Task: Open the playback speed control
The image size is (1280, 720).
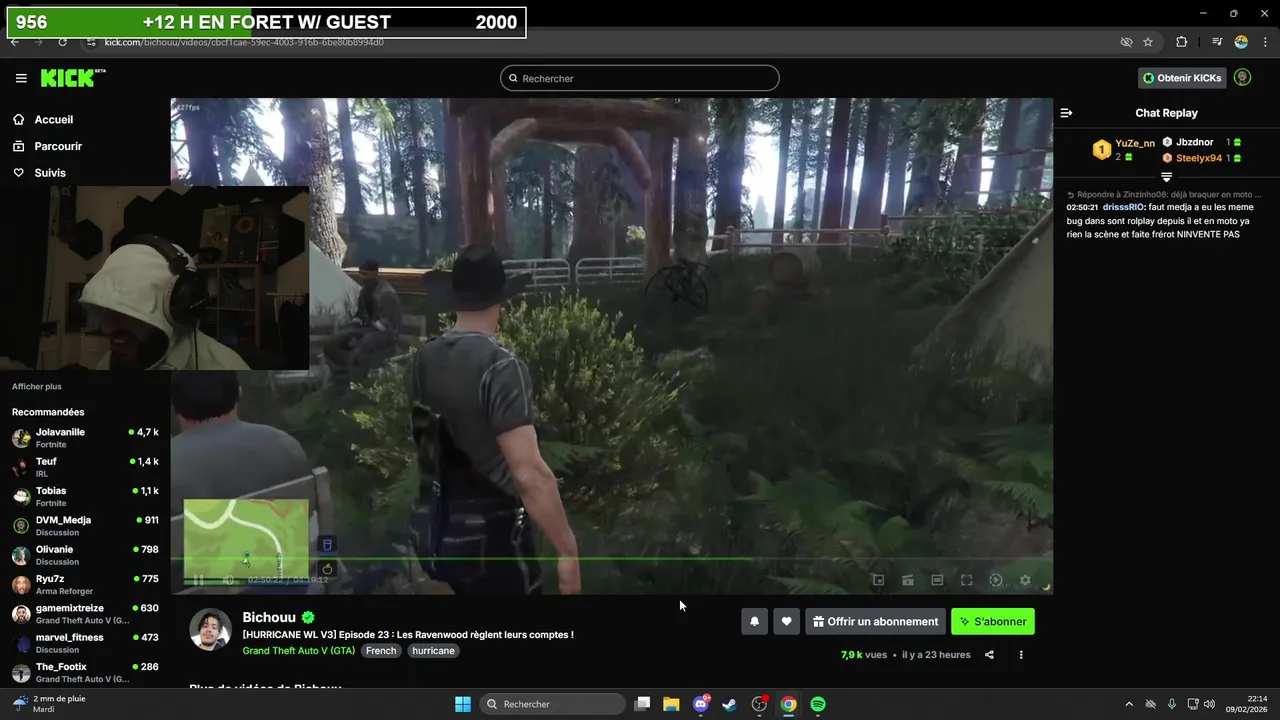Action: [x=996, y=580]
